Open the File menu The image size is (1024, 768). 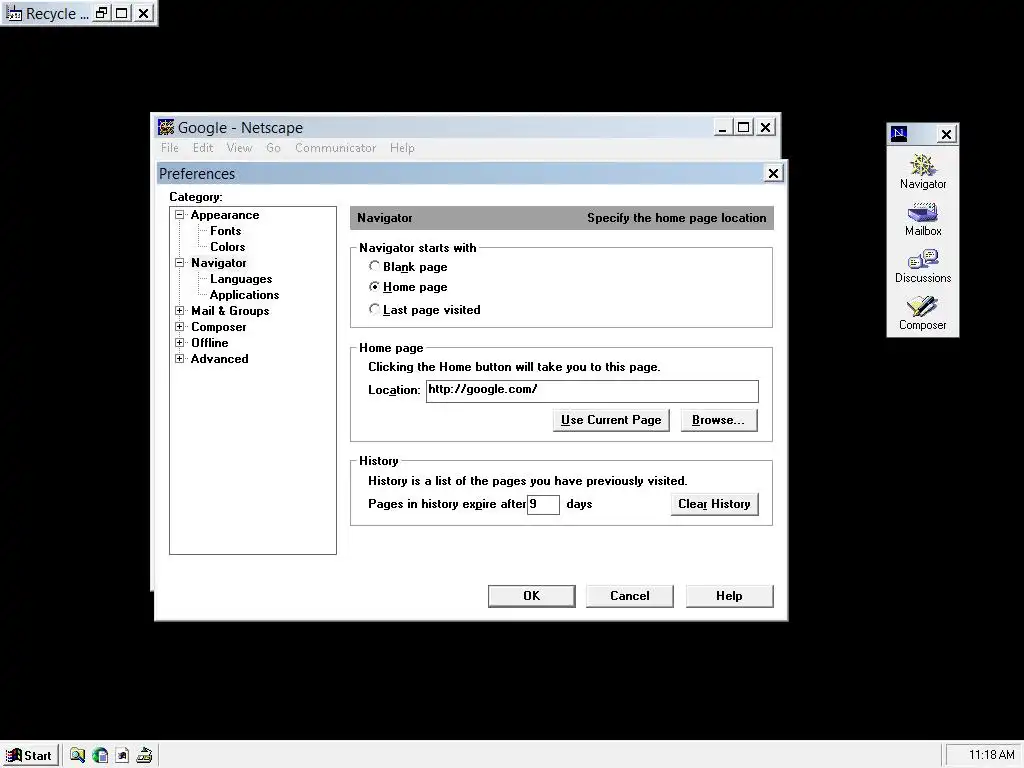[x=170, y=148]
